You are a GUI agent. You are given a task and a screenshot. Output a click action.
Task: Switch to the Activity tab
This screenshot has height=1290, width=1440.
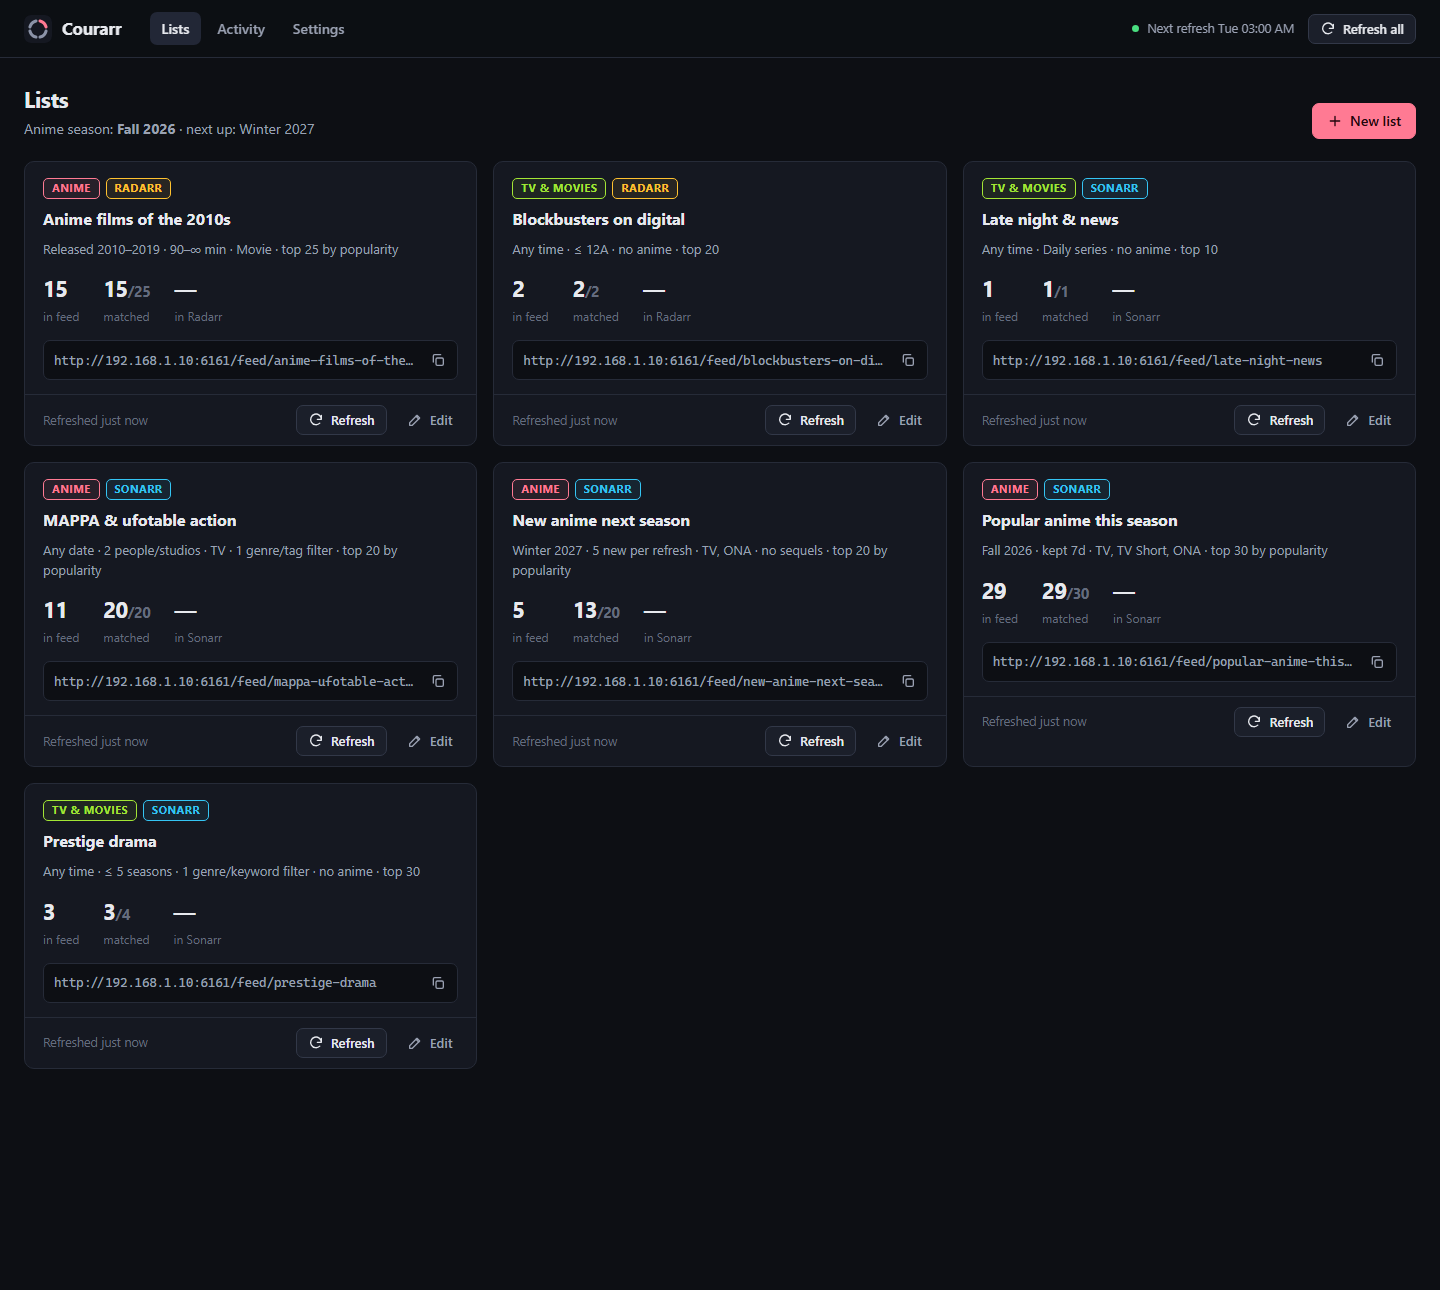(241, 29)
